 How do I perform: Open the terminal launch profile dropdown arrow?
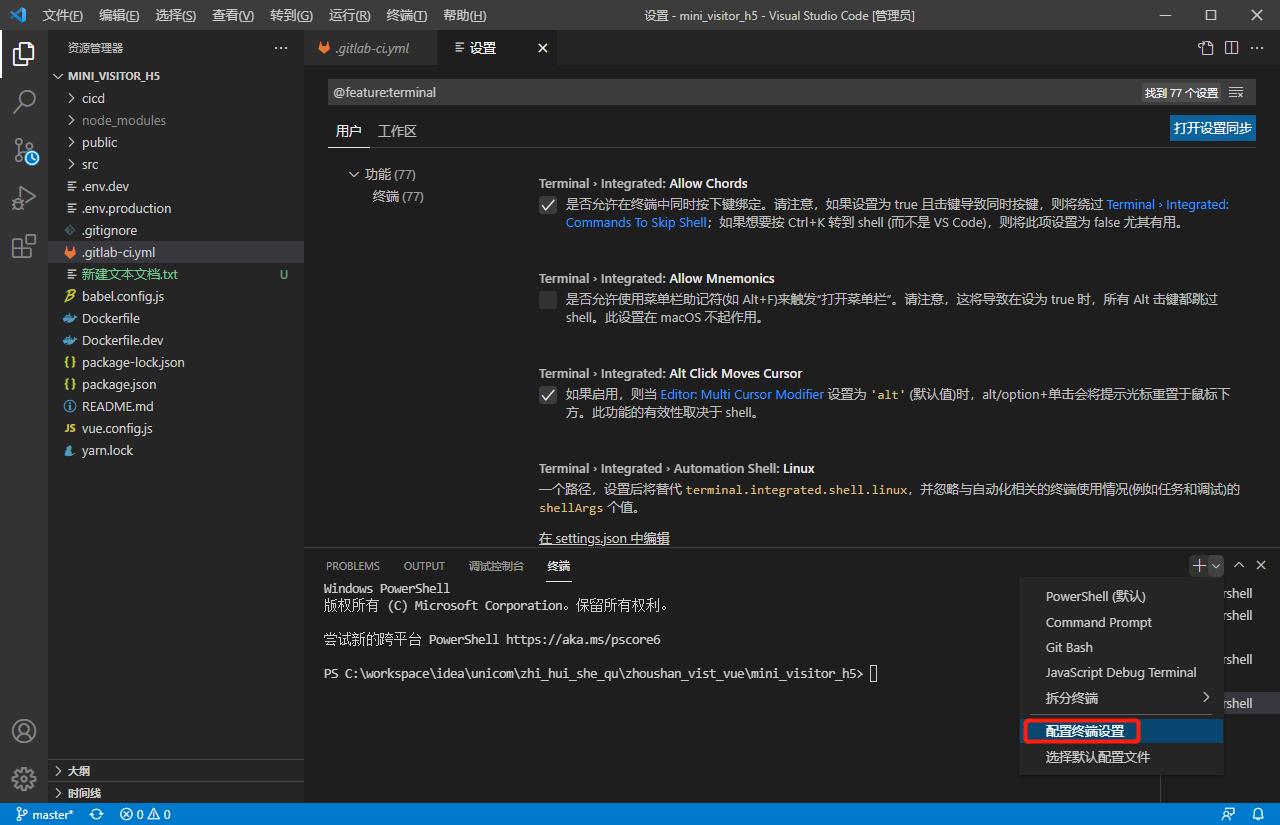pyautogui.click(x=1216, y=566)
